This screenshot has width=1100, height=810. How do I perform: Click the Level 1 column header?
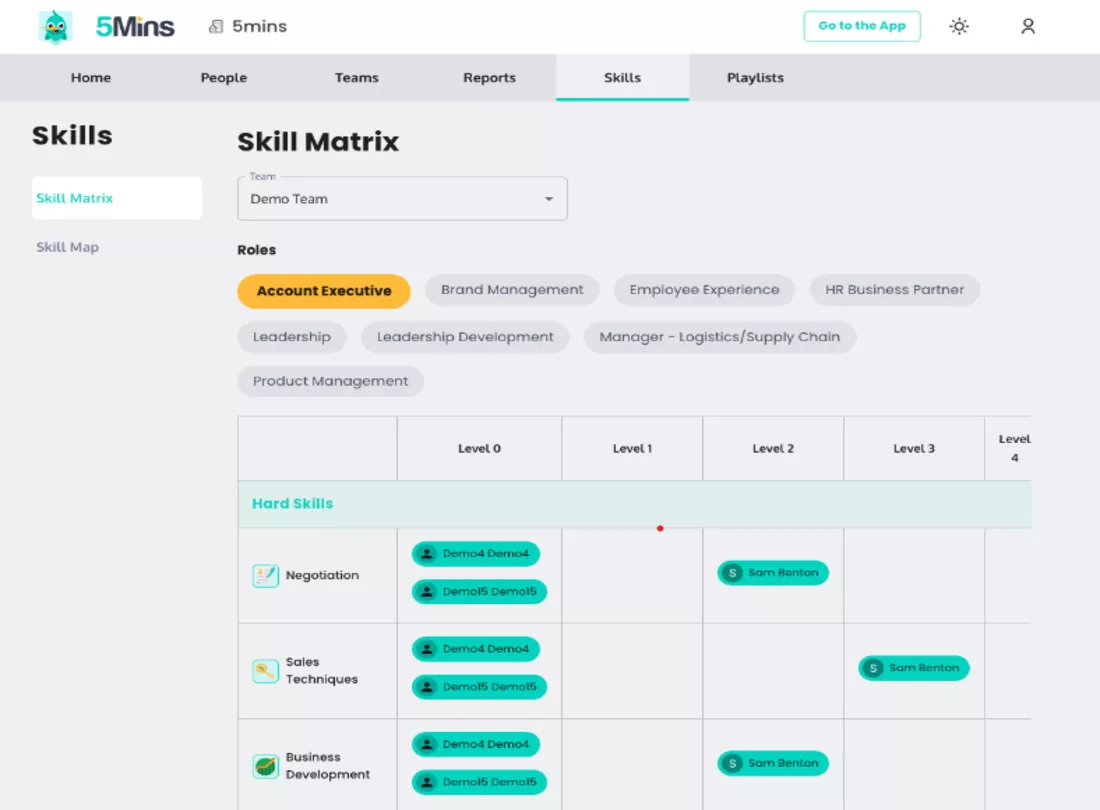[x=632, y=449]
